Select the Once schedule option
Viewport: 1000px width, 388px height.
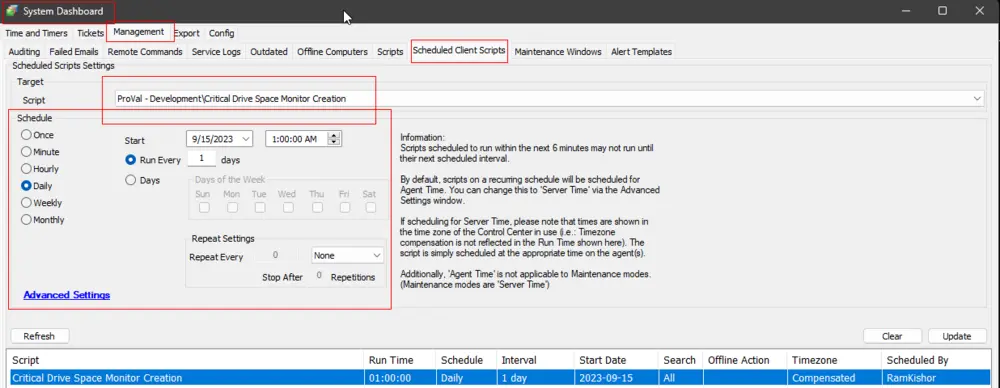pyautogui.click(x=26, y=135)
